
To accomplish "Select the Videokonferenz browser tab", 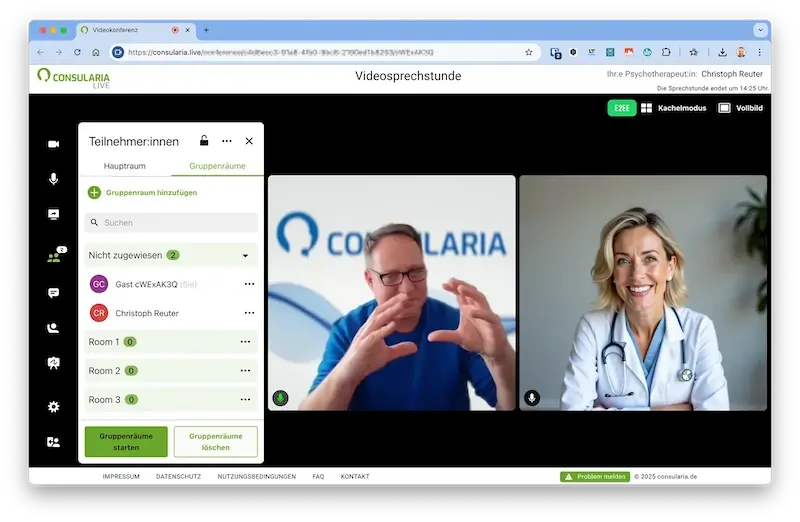I will 136,30.
